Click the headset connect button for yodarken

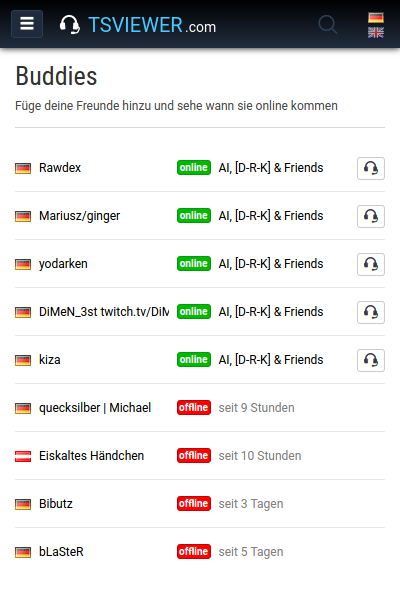371,264
